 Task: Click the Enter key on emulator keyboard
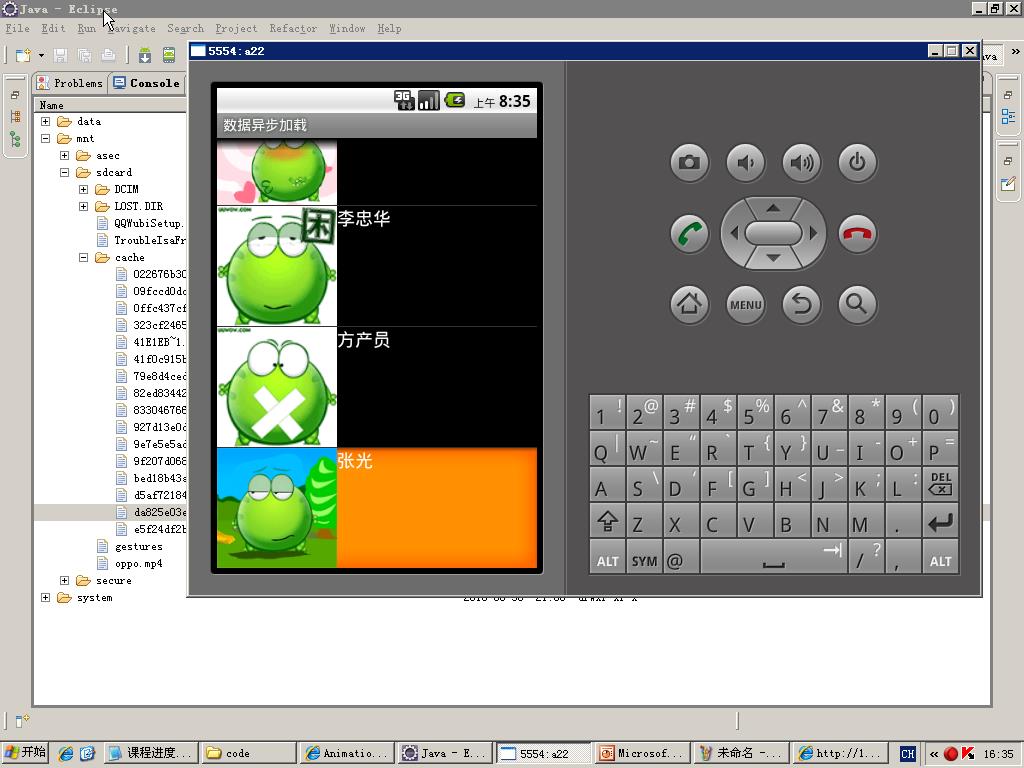[x=940, y=520]
